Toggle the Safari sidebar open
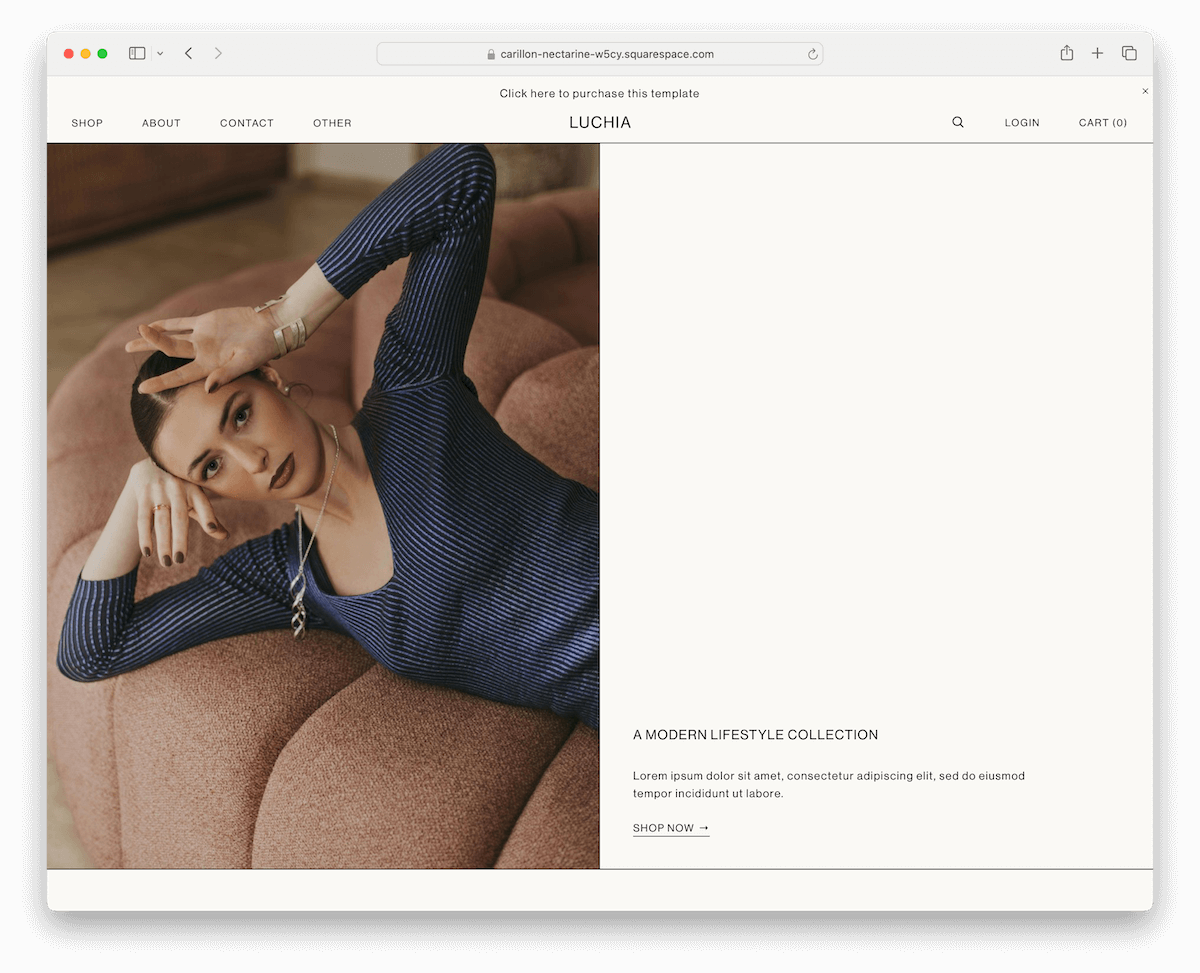Screen dimensions: 1200x973 click(136, 53)
